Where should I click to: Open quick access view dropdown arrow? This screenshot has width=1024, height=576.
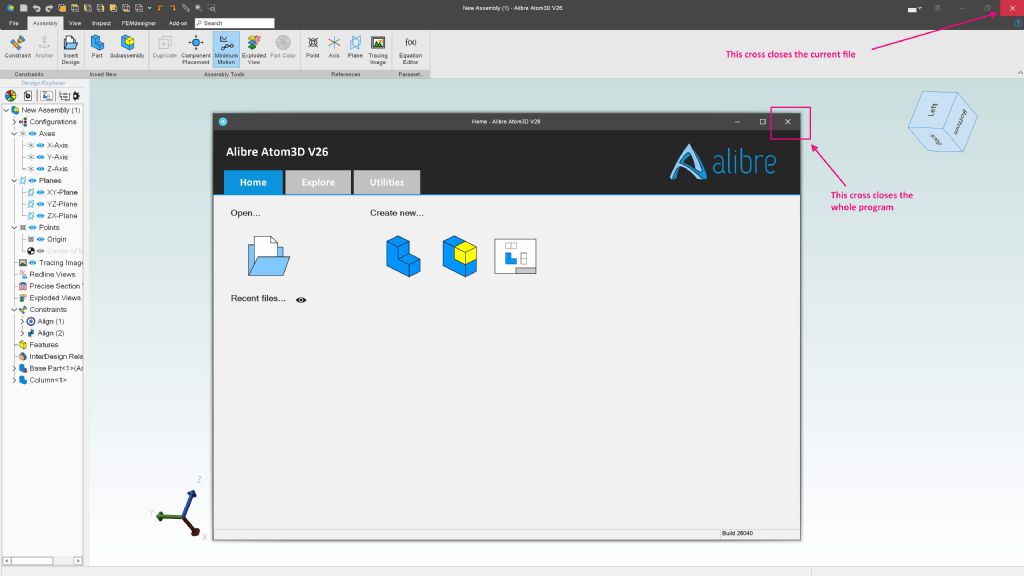coord(150,8)
